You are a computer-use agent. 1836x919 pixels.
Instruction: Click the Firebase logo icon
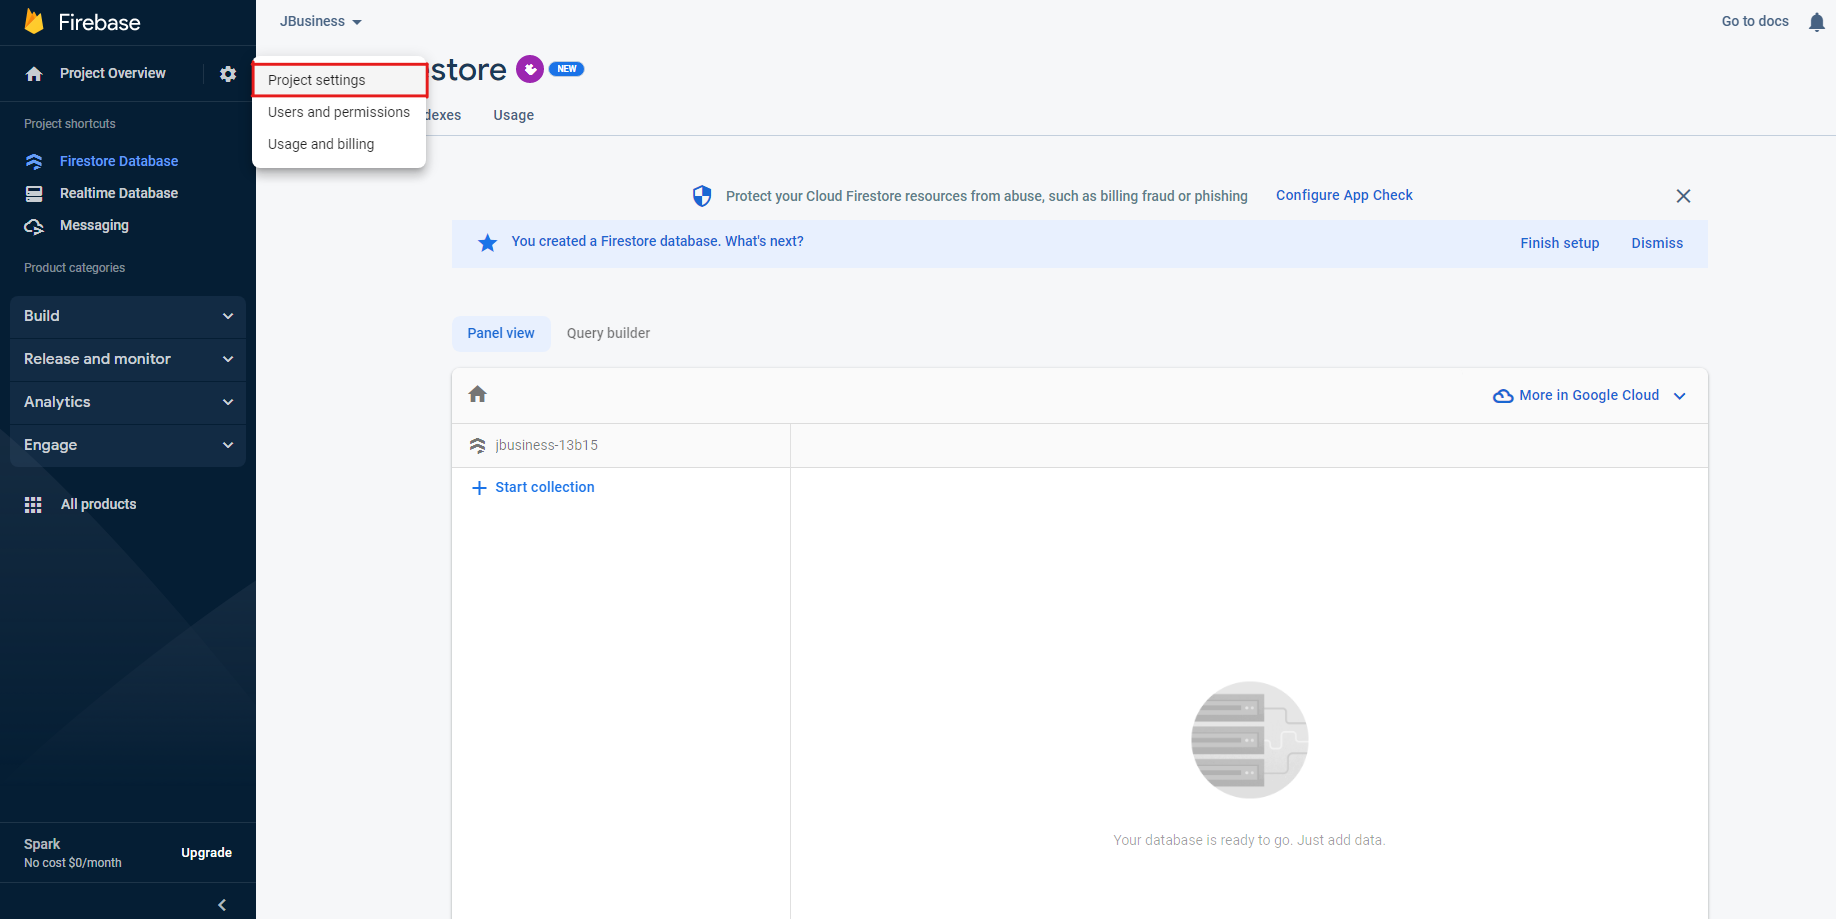pyautogui.click(x=34, y=22)
